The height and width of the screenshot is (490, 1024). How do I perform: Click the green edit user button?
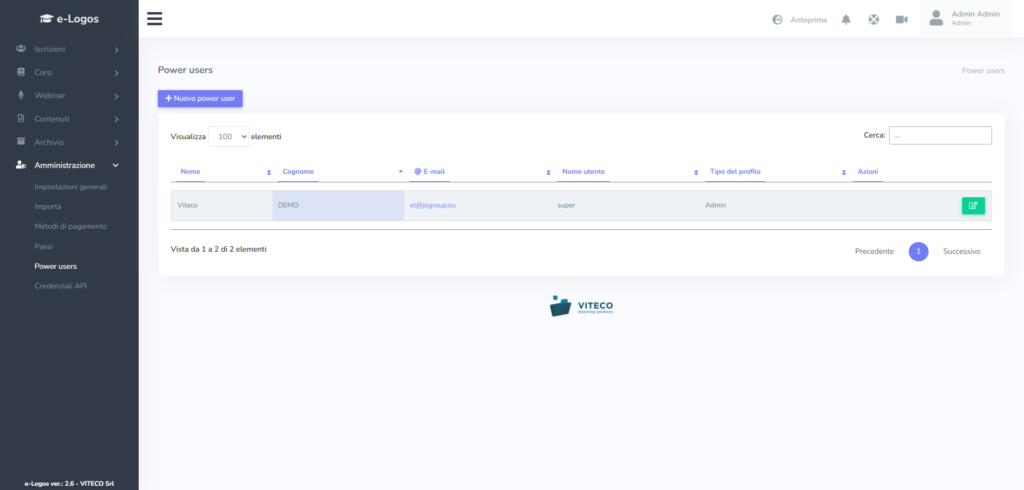coord(972,205)
